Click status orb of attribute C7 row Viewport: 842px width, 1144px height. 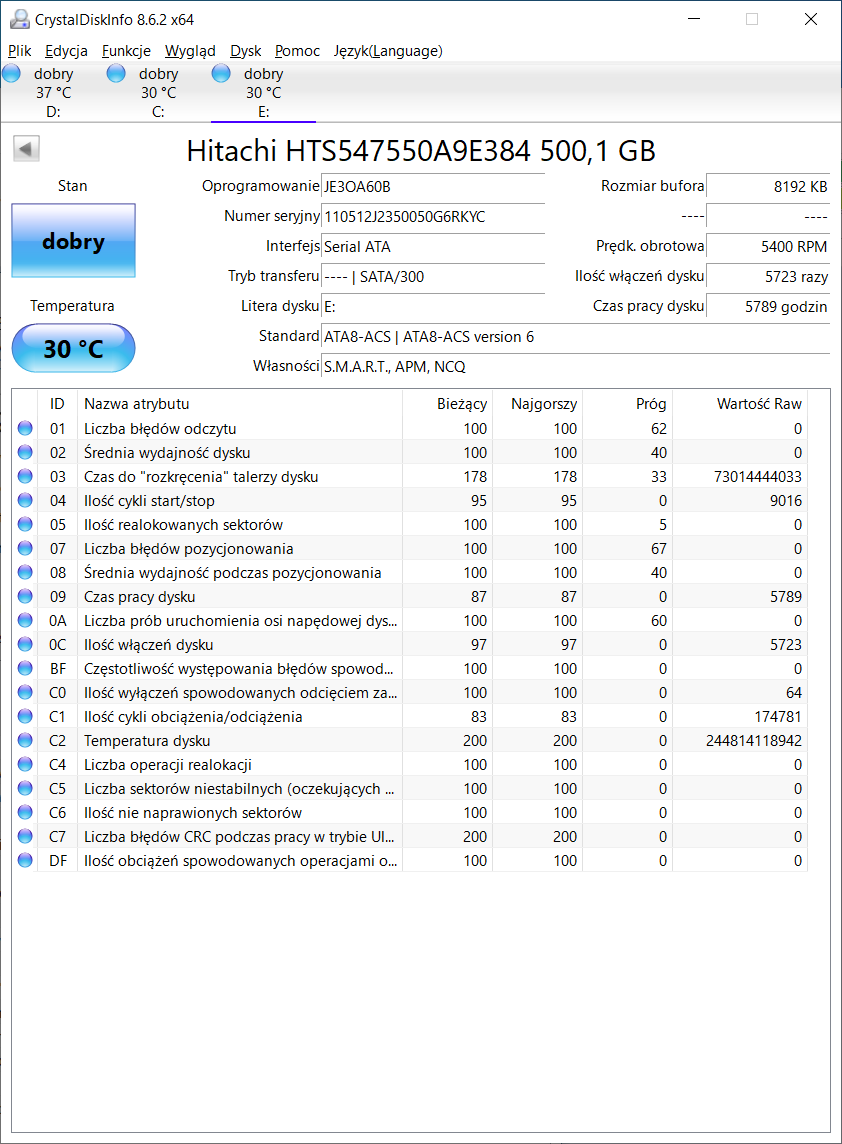coord(25,837)
